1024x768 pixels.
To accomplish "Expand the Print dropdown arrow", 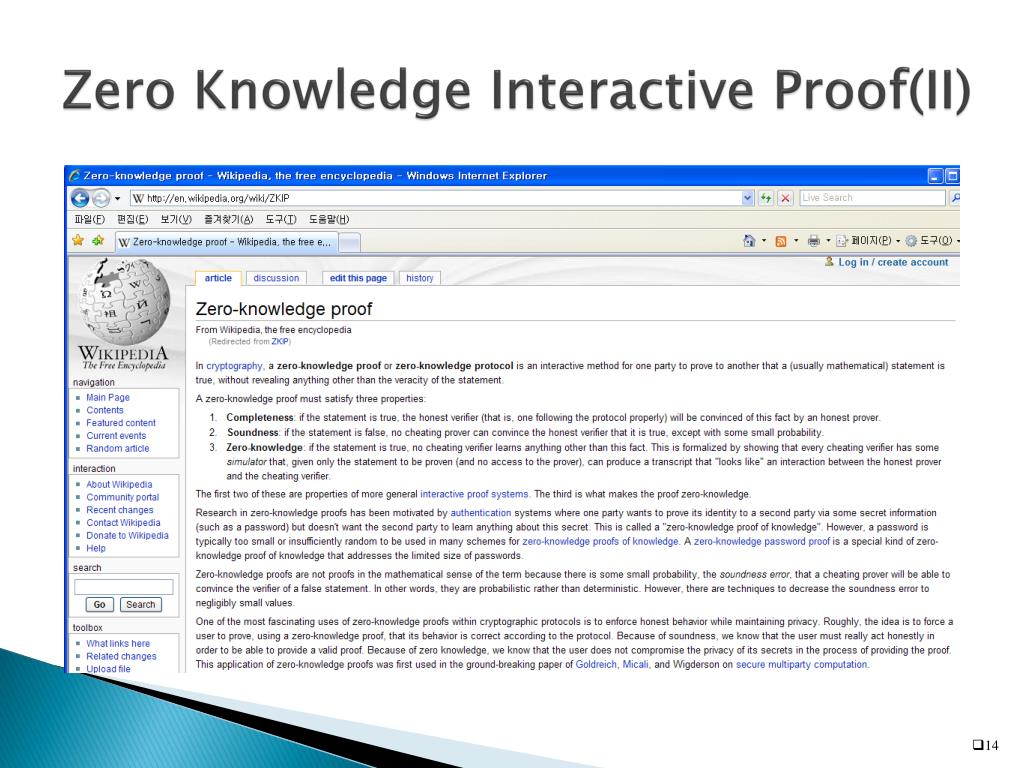I will pyautogui.click(x=828, y=241).
